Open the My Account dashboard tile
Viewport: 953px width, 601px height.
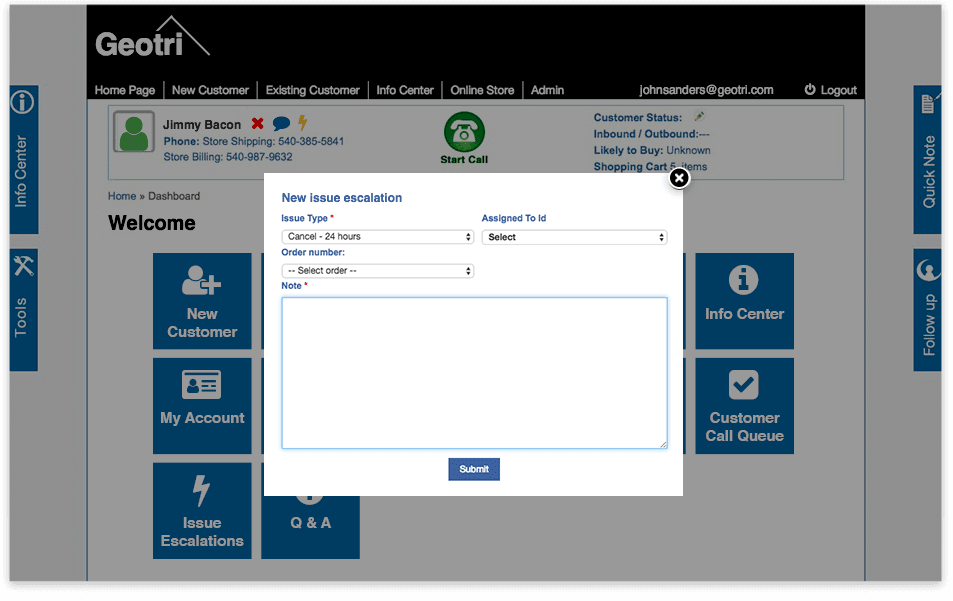(202, 405)
